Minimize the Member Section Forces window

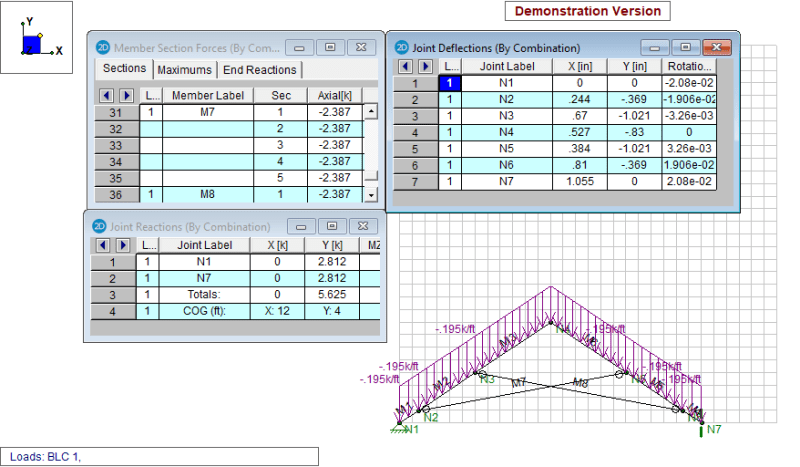pos(299,47)
